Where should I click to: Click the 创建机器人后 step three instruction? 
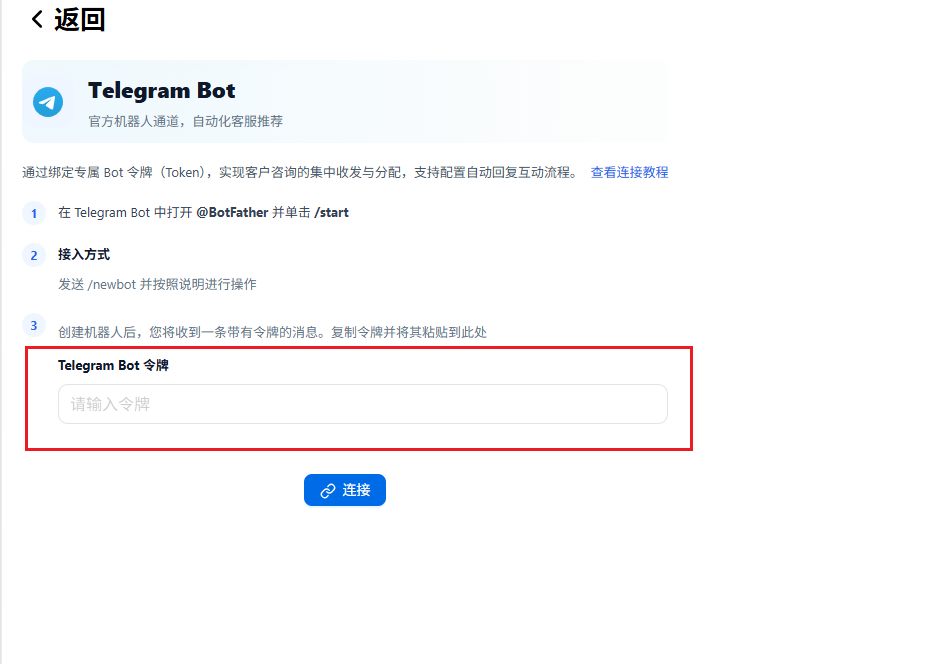point(273,332)
